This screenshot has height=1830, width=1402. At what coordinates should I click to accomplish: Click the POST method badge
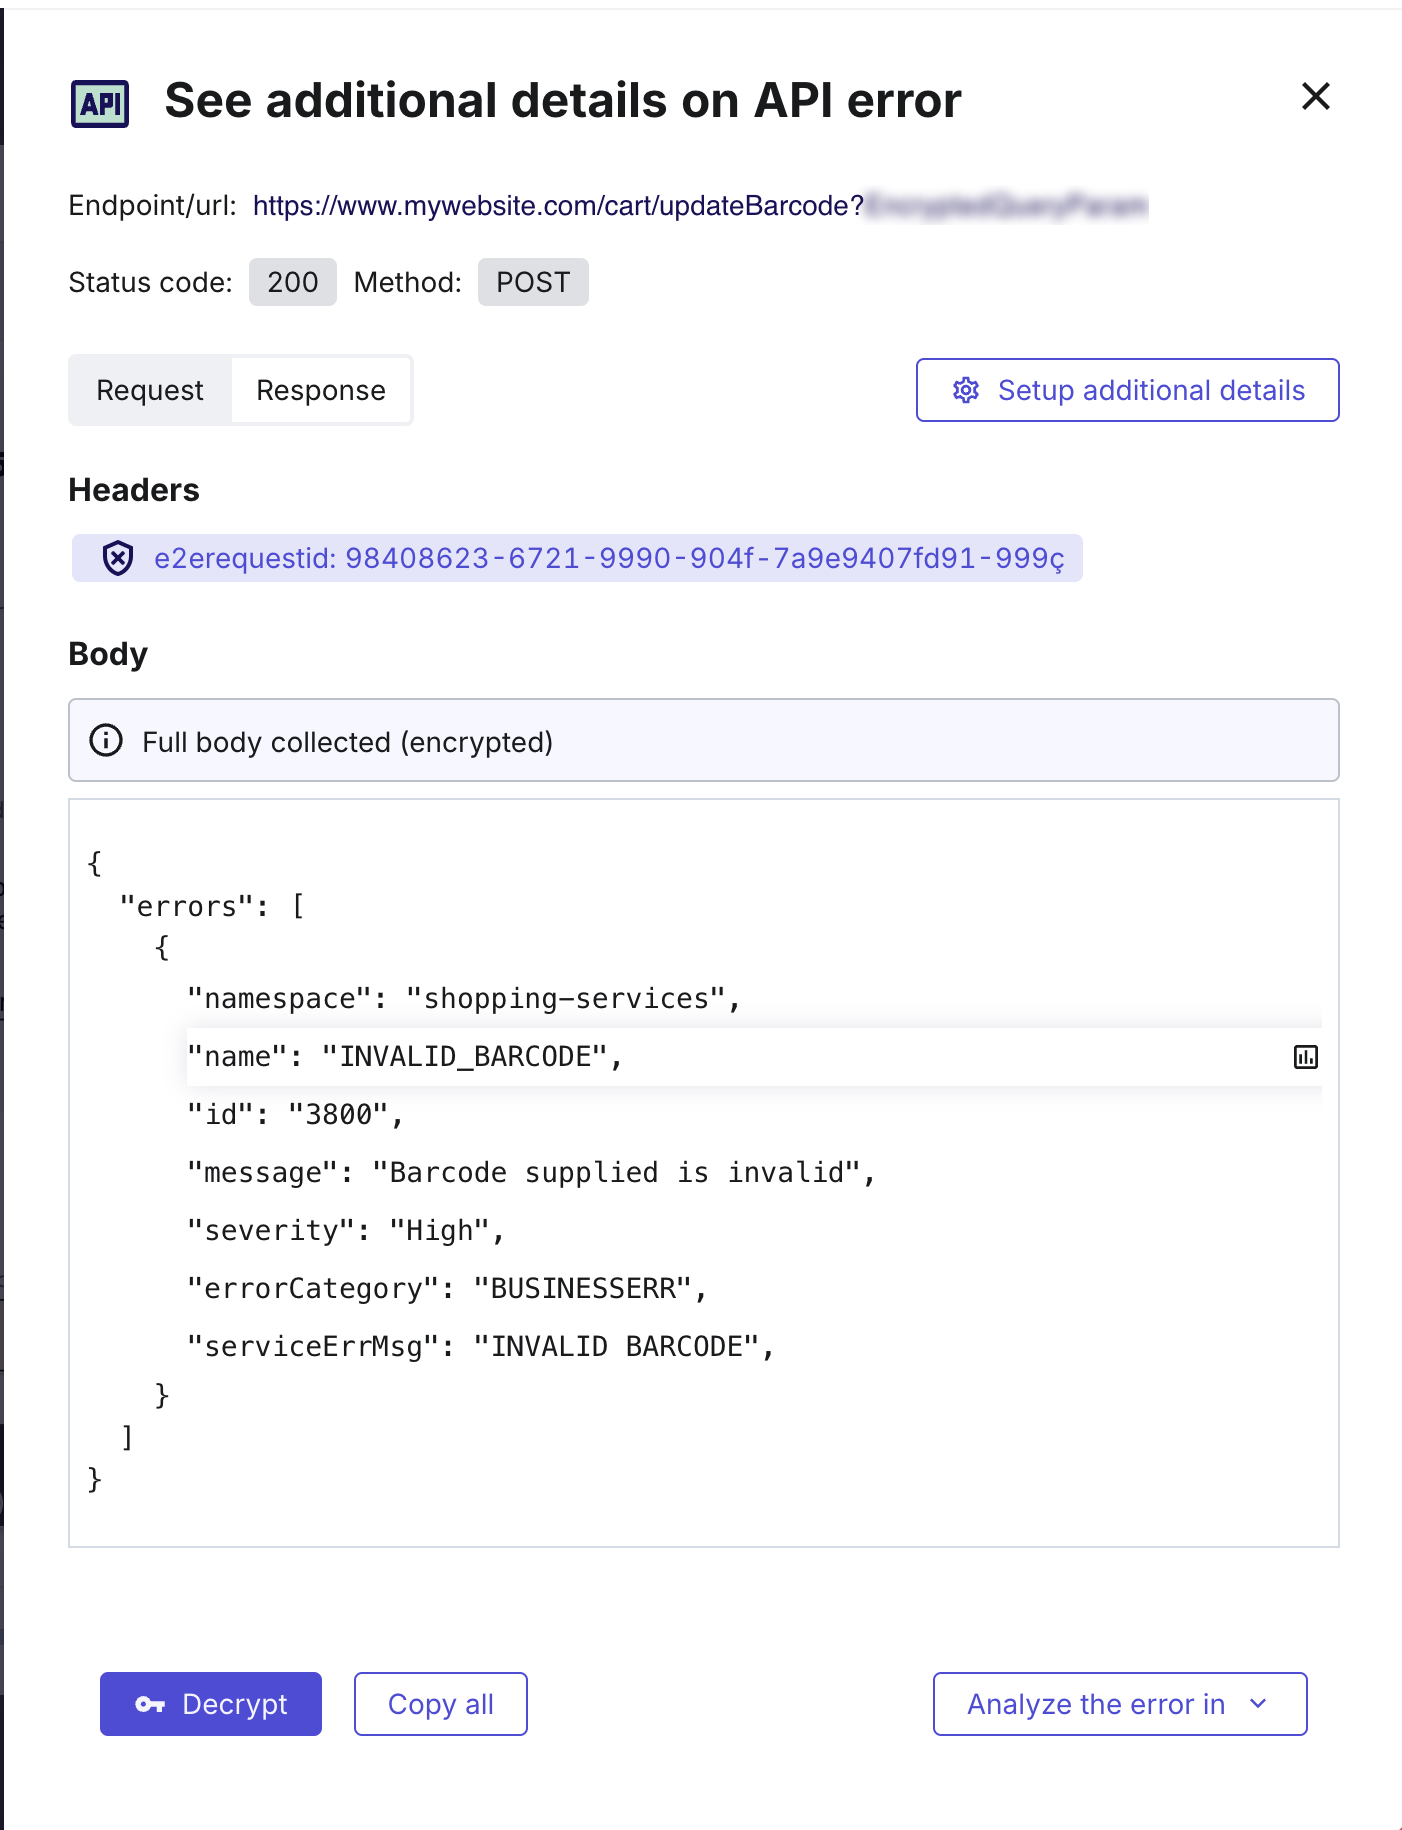coord(532,282)
